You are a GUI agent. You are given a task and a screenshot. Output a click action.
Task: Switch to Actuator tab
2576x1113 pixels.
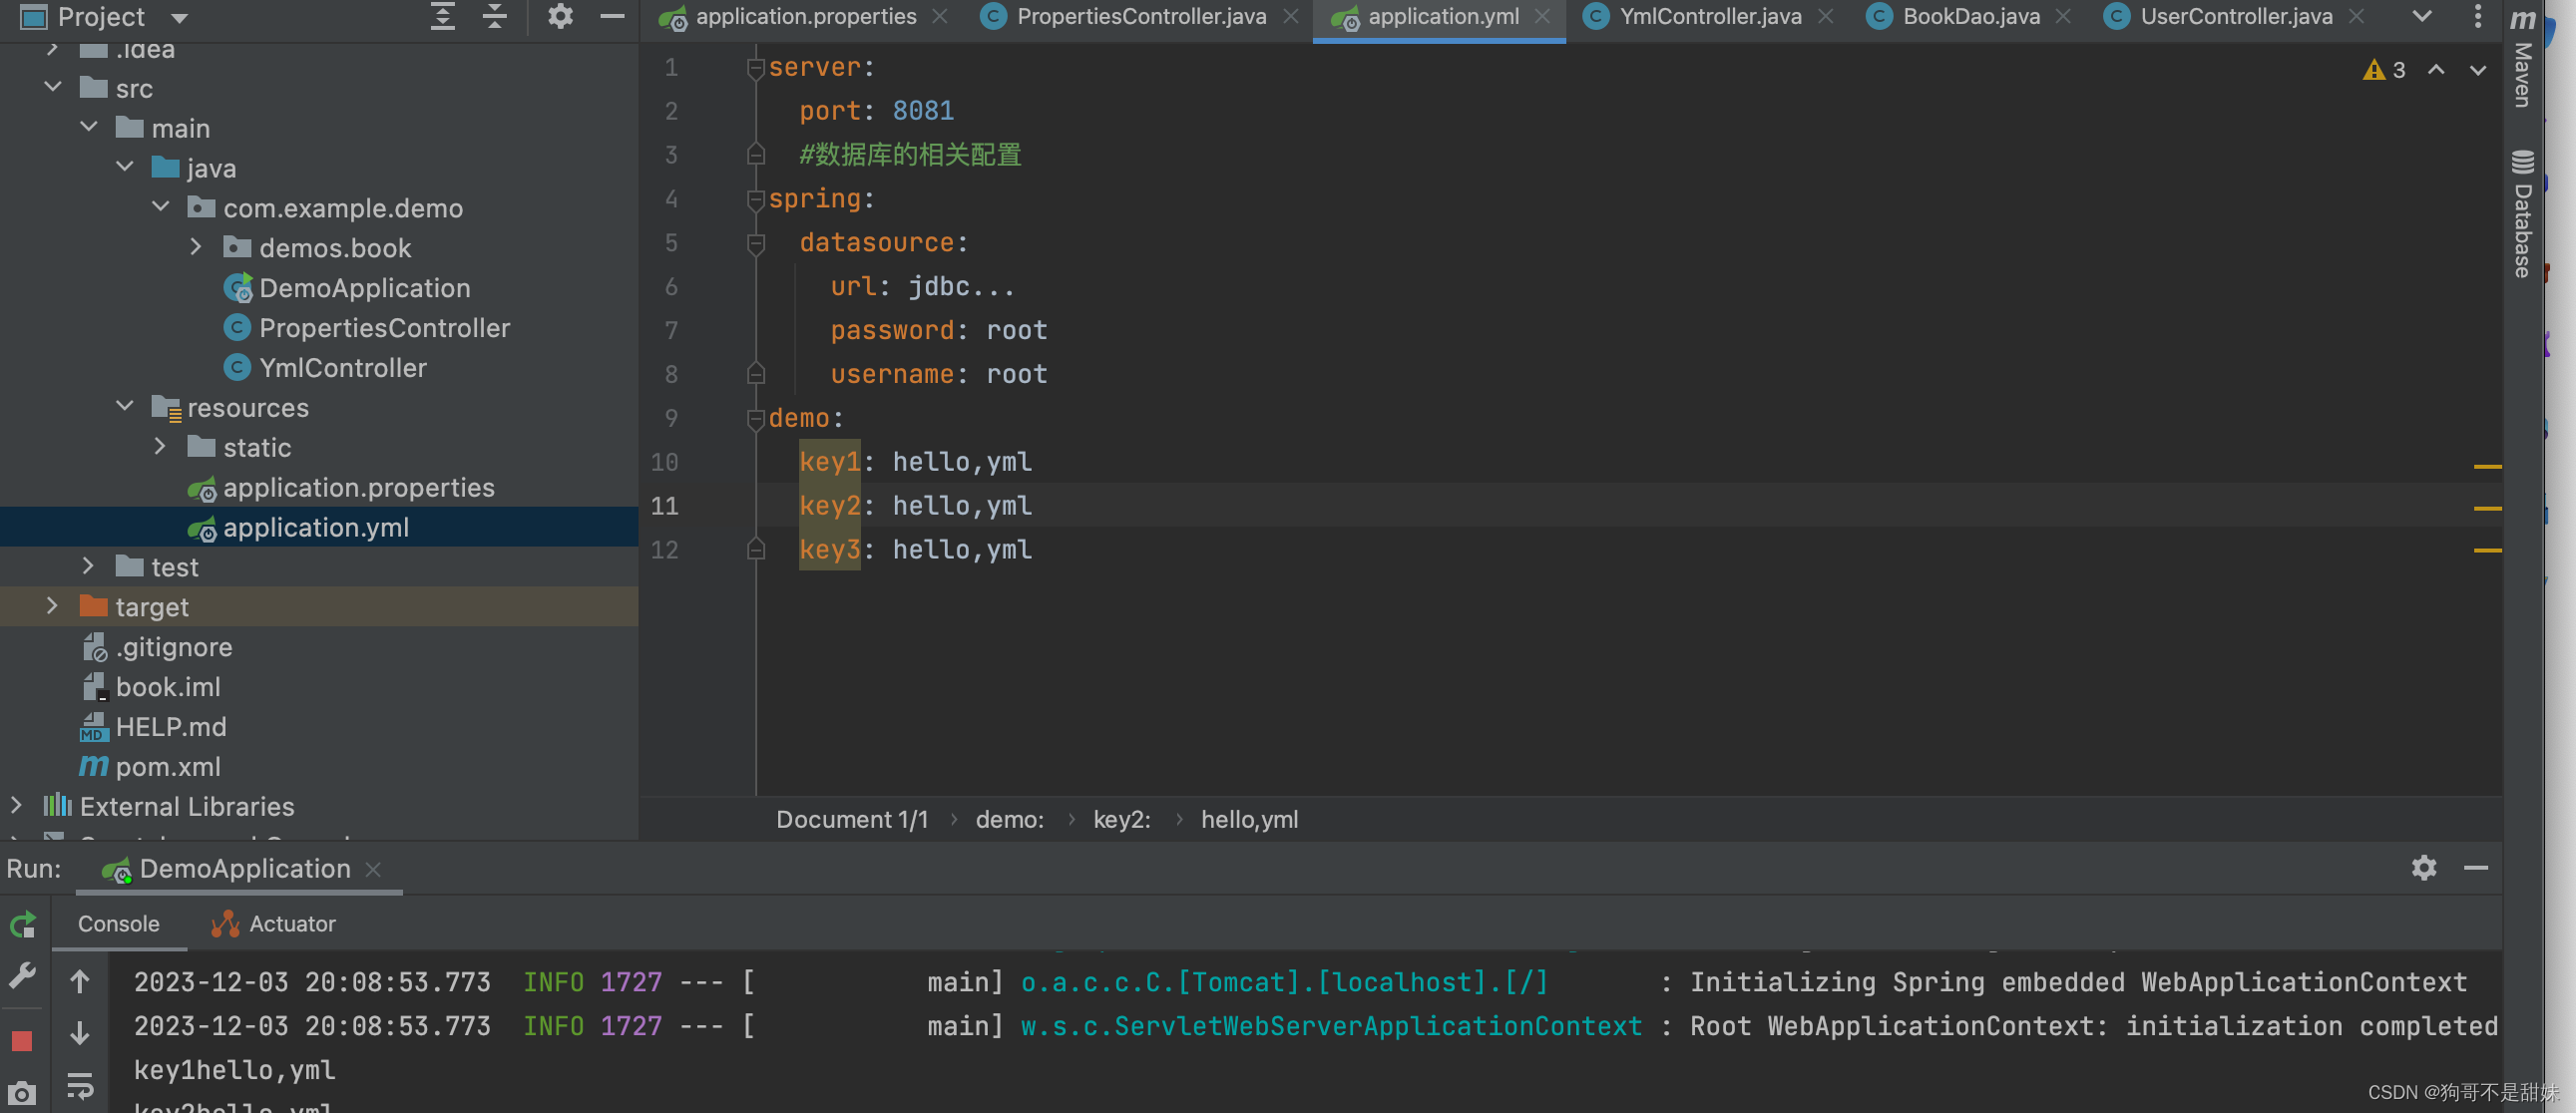click(x=273, y=923)
